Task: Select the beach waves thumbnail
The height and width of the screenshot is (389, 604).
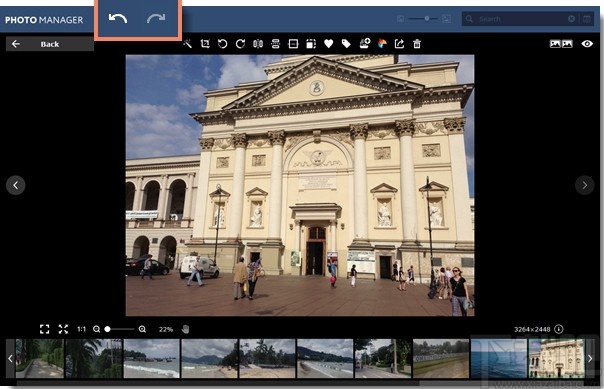Action: [151, 358]
